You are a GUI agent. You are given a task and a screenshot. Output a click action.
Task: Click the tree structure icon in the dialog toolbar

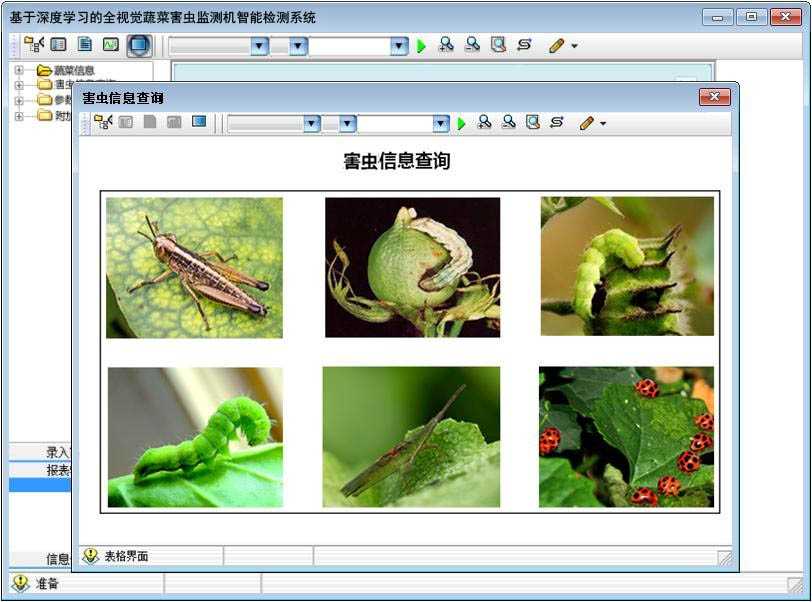(x=102, y=122)
